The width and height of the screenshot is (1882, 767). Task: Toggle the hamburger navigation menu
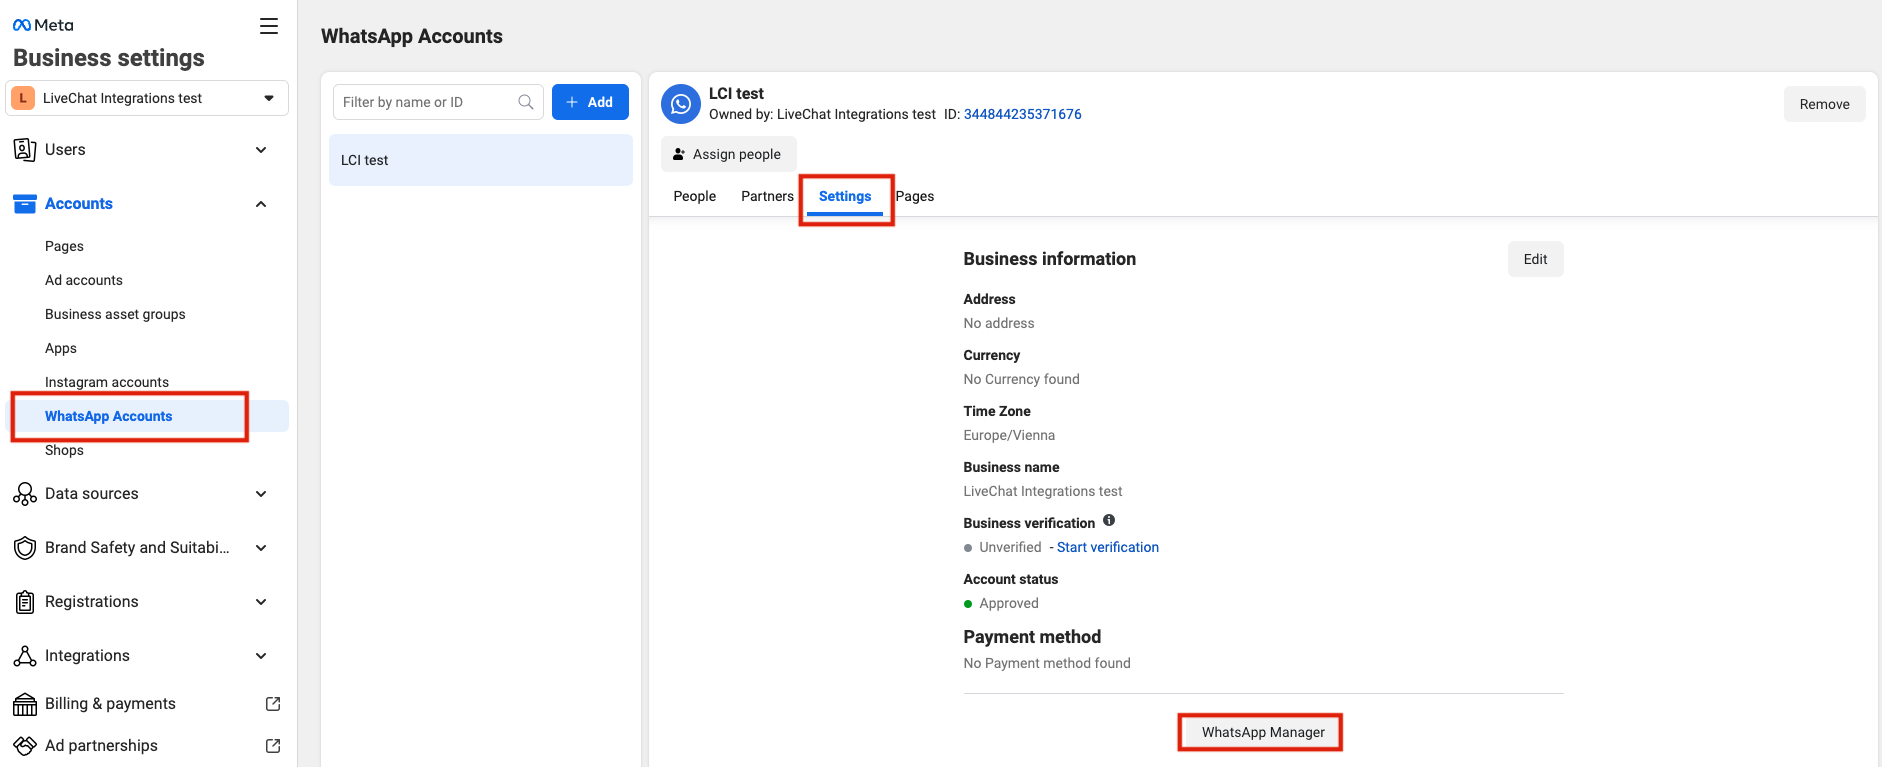coord(269,26)
